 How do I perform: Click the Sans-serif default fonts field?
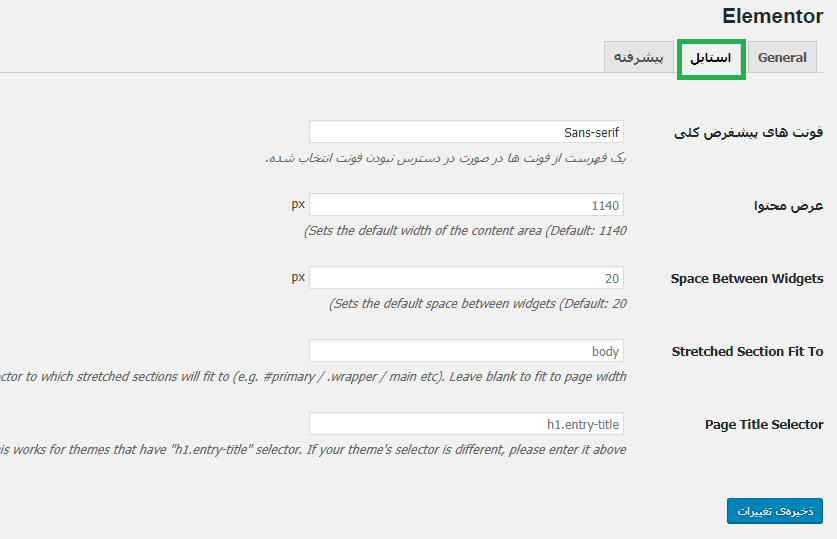[x=466, y=132]
